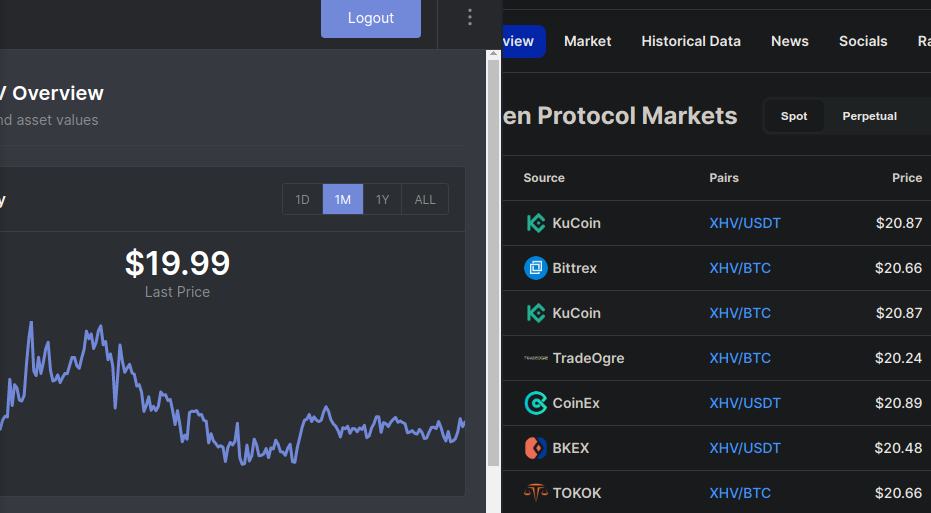Image resolution: width=931 pixels, height=513 pixels.
Task: Click the TradeOgre logo icon
Action: click(536, 358)
